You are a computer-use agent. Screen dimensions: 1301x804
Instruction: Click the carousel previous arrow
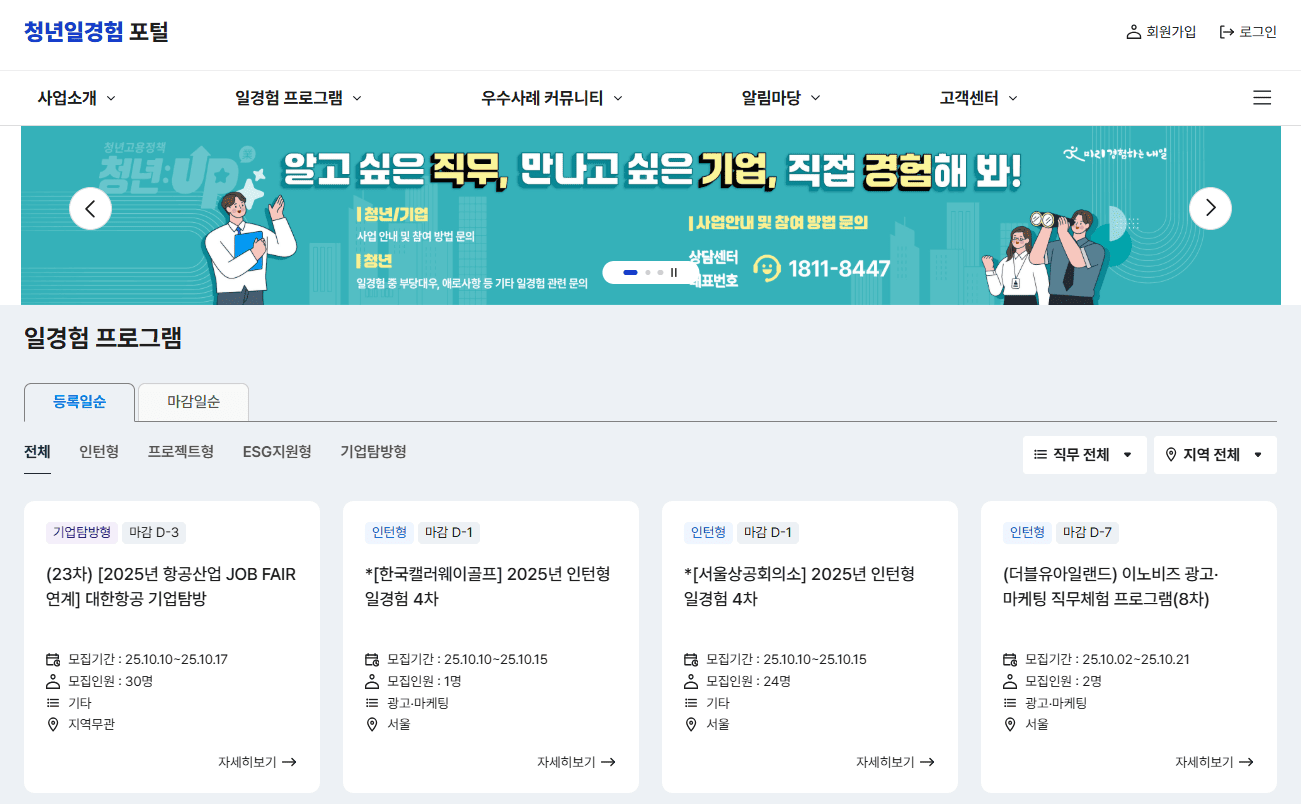pyautogui.click(x=90, y=208)
